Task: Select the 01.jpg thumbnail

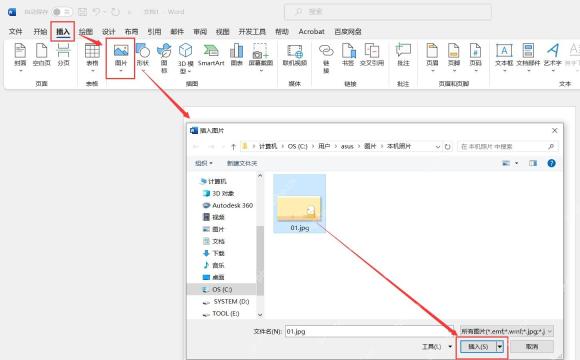Action: click(300, 204)
